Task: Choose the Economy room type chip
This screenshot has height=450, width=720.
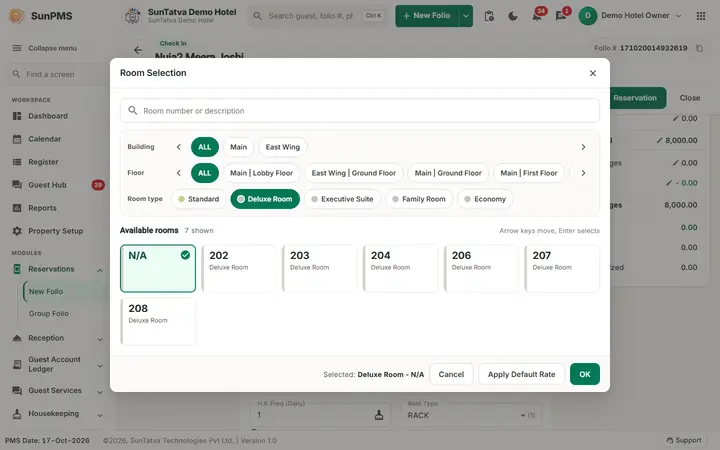Action: click(485, 199)
